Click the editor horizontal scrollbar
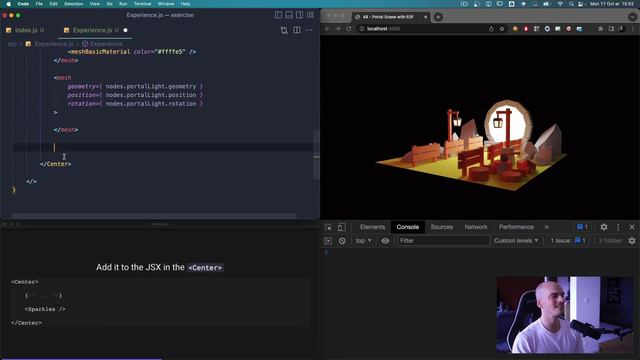 tap(154, 216)
